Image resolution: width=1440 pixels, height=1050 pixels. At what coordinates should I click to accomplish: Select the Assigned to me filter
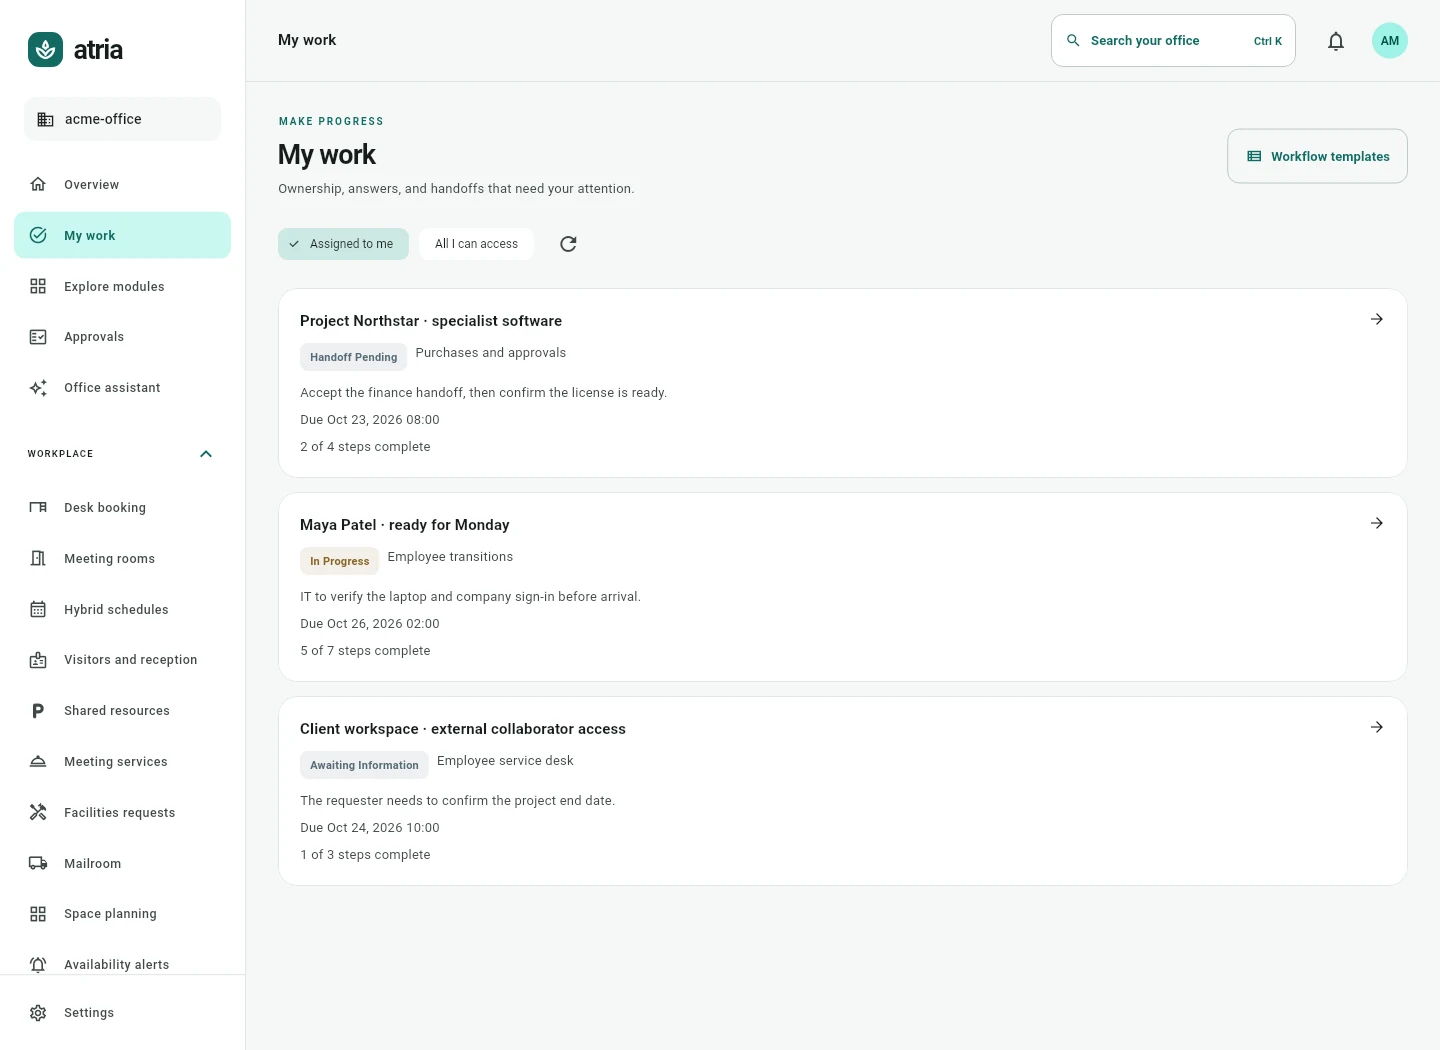click(x=343, y=244)
